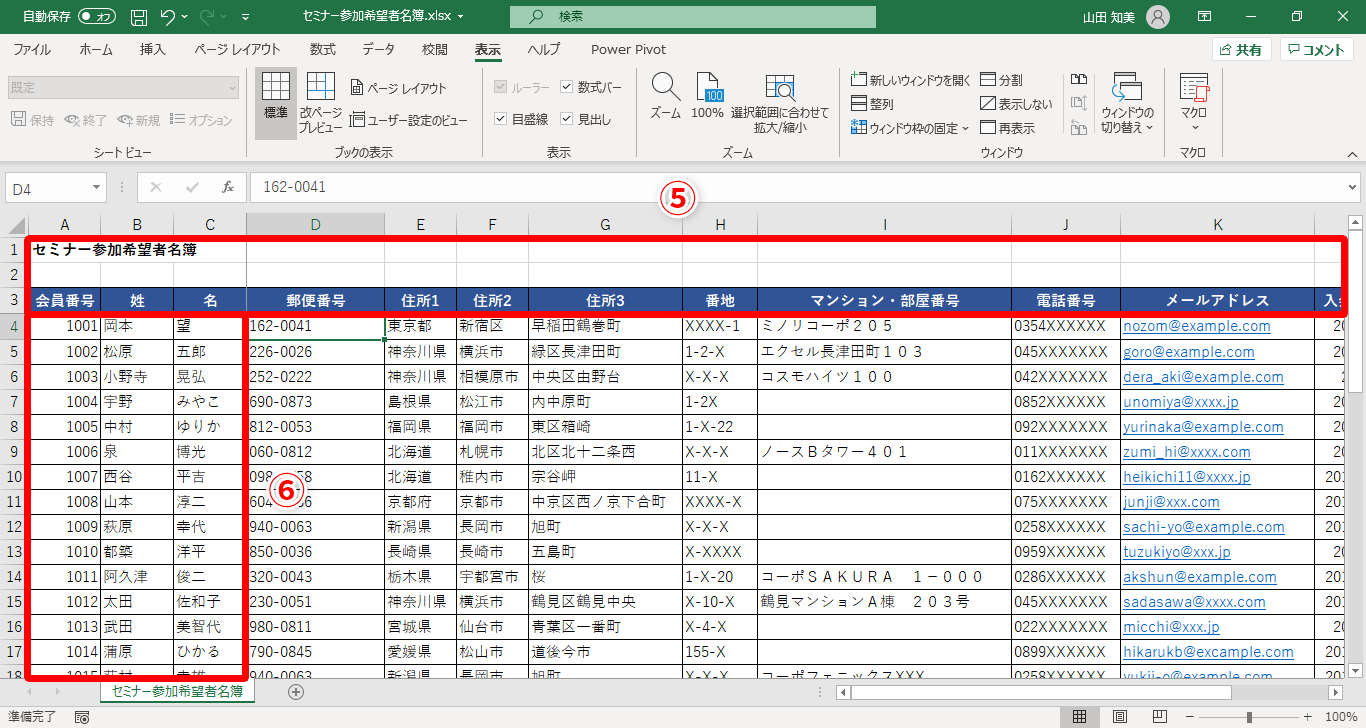Screen dimensions: 1366x728
Task: Select the 標準 workbook view button
Action: coord(275,104)
